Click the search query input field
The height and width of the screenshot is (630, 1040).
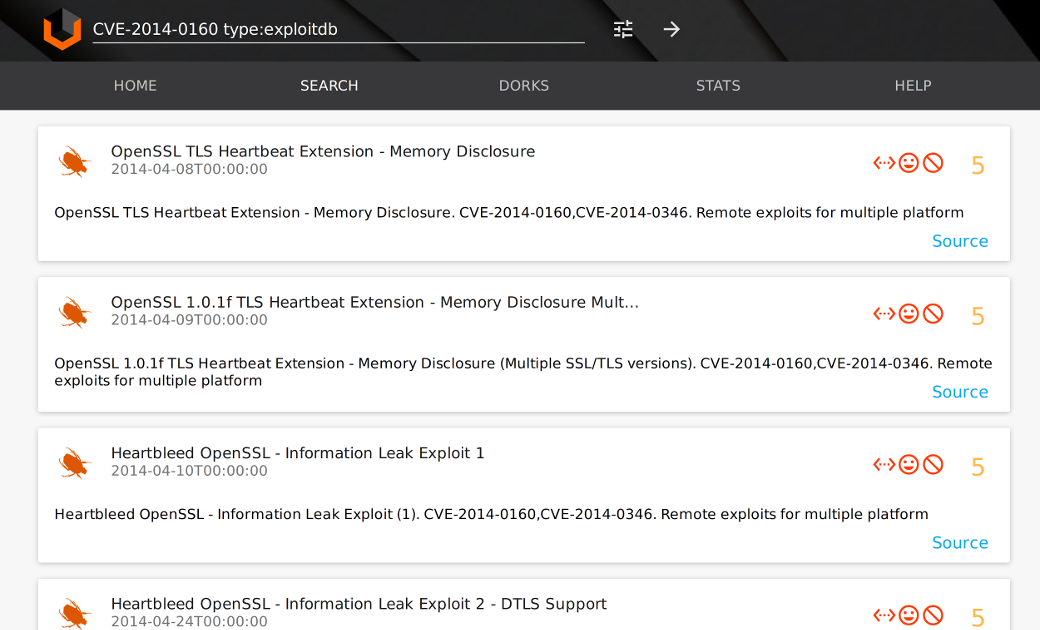pos(338,29)
